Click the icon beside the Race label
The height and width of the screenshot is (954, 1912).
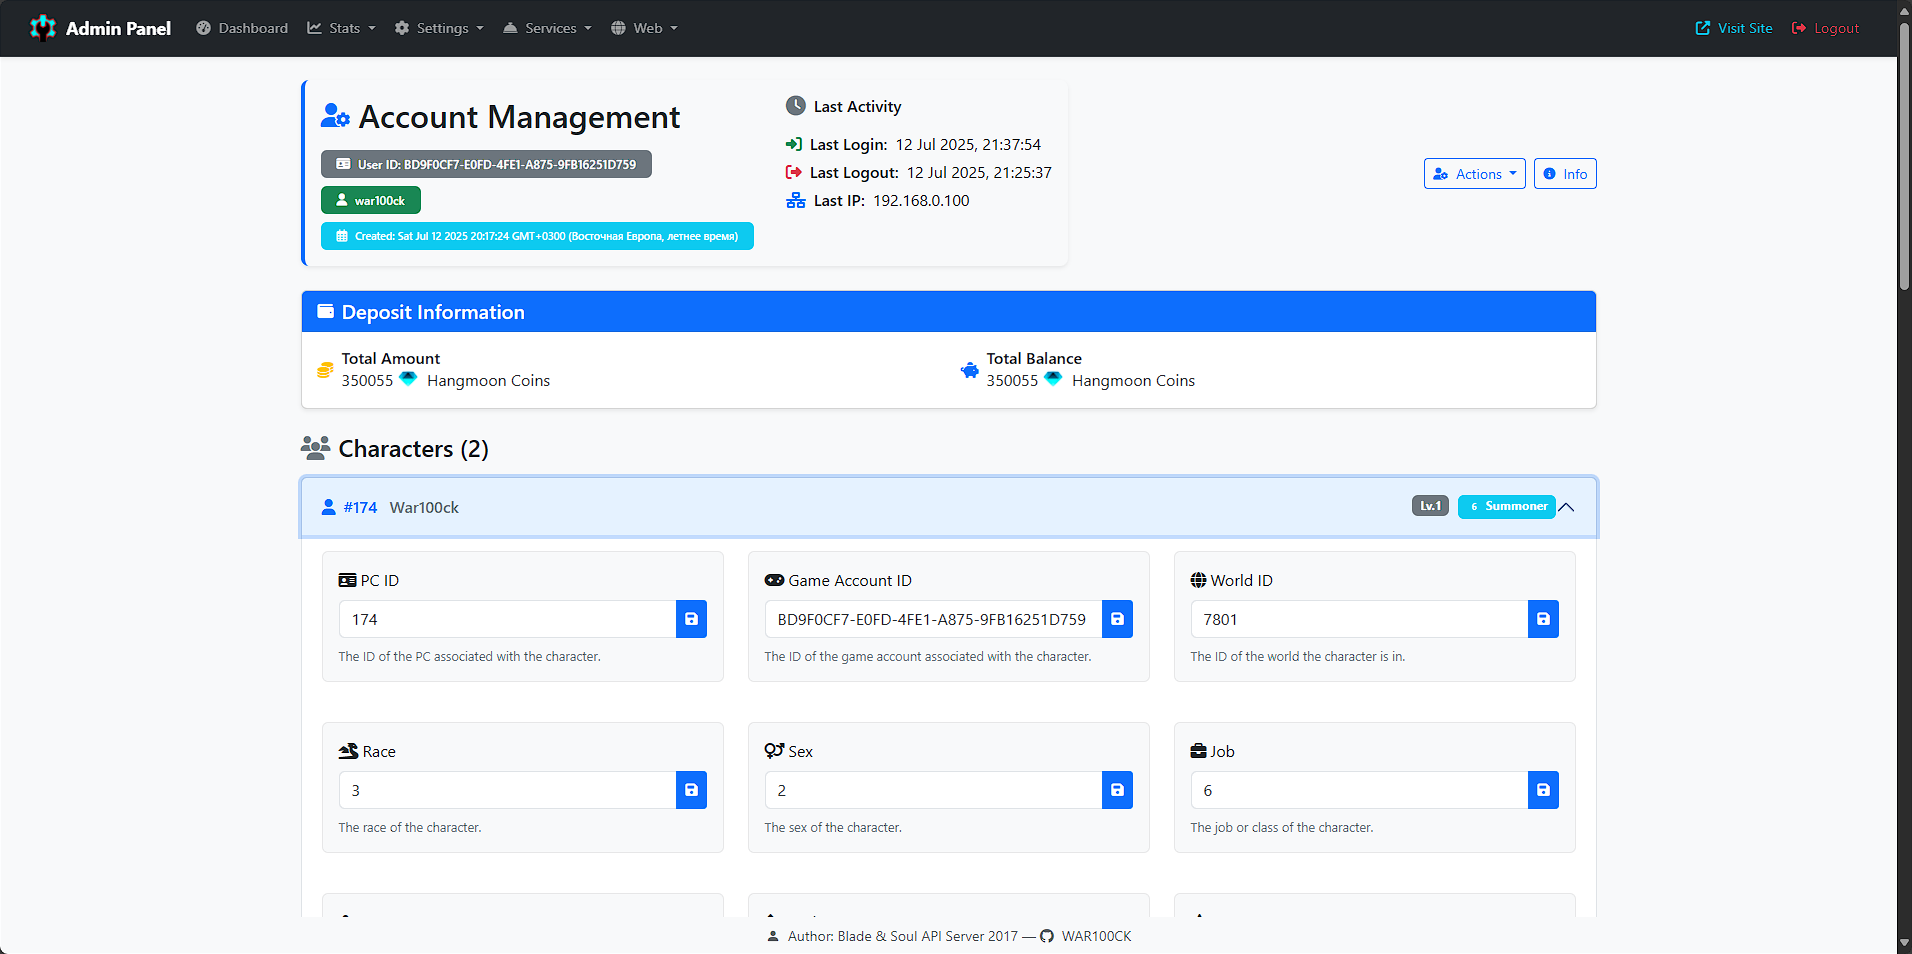click(x=348, y=751)
